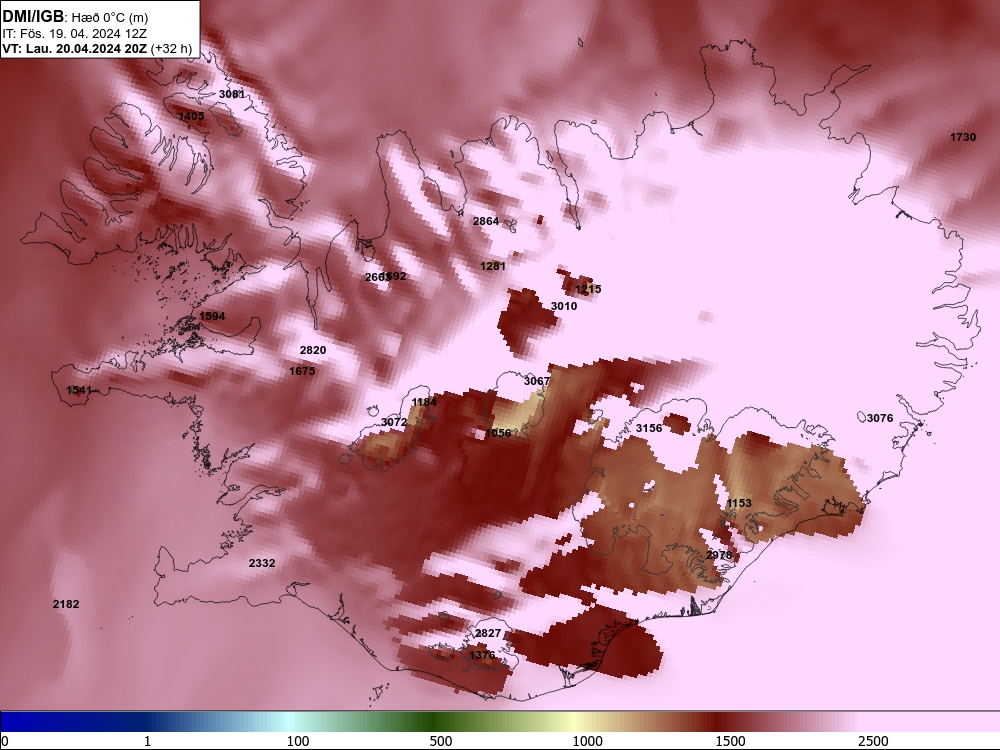
Task: Click the 3067 height value
Action: [x=537, y=381]
